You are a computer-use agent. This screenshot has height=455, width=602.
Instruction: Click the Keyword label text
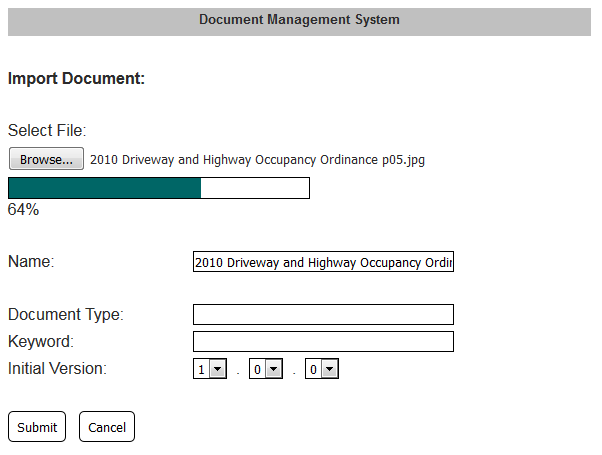pyautogui.click(x=41, y=341)
